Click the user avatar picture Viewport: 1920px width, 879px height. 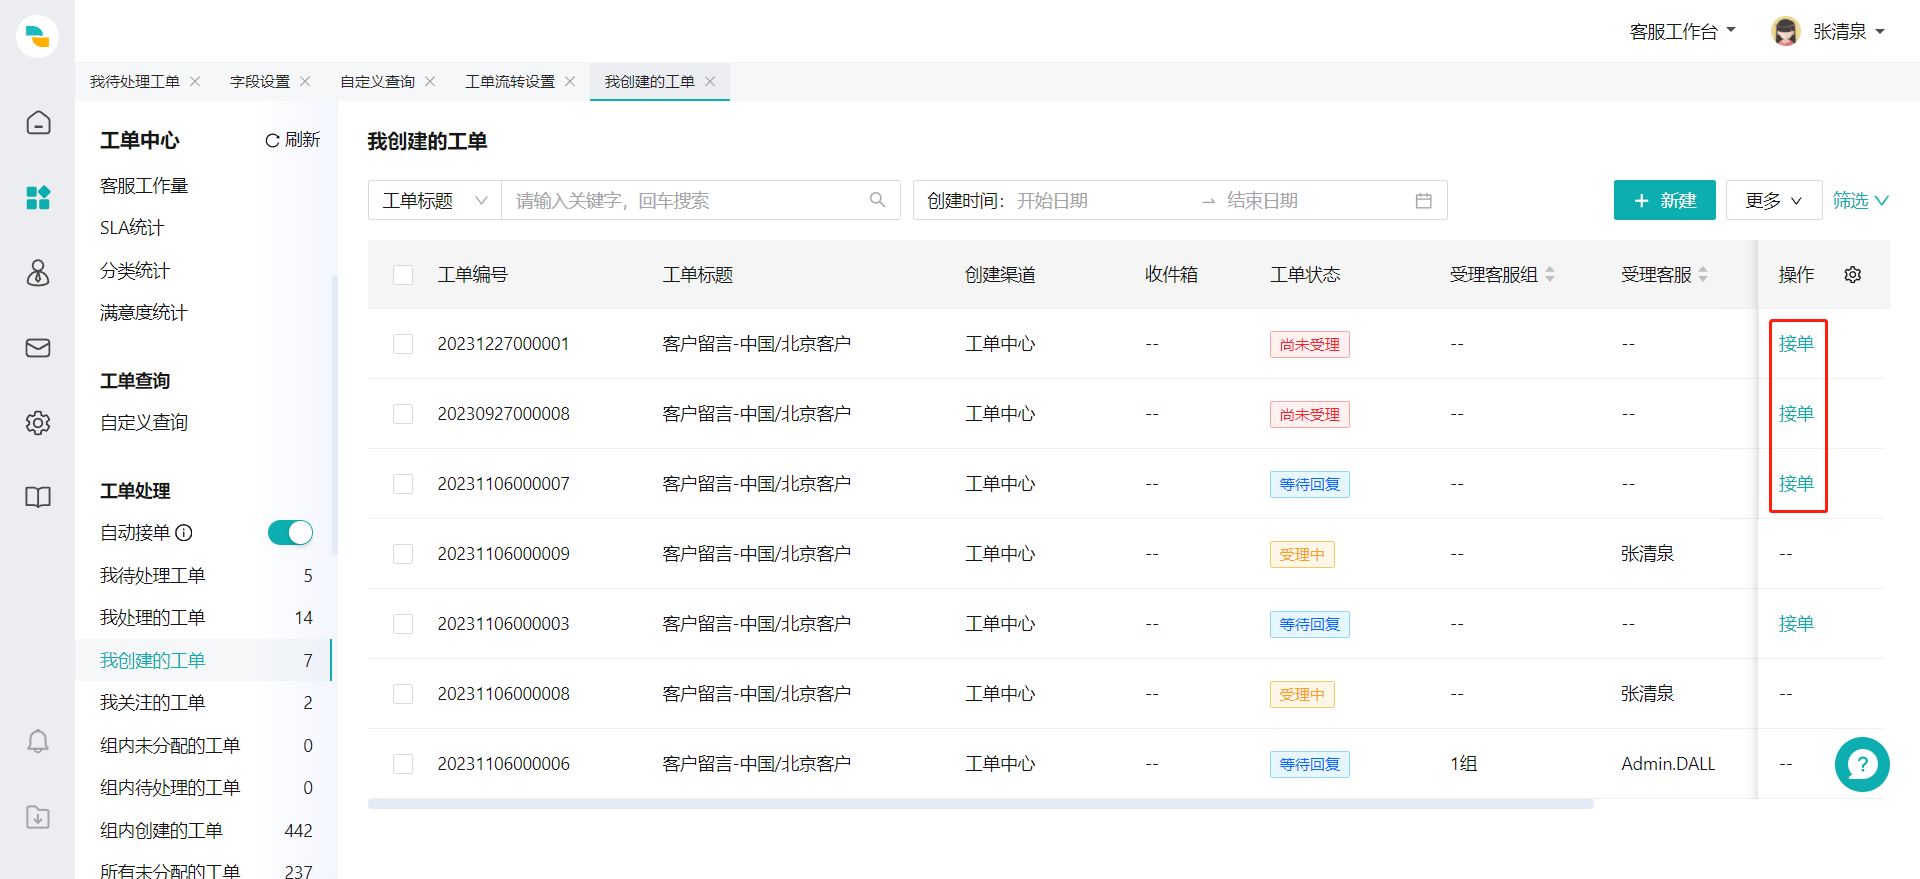(1785, 31)
